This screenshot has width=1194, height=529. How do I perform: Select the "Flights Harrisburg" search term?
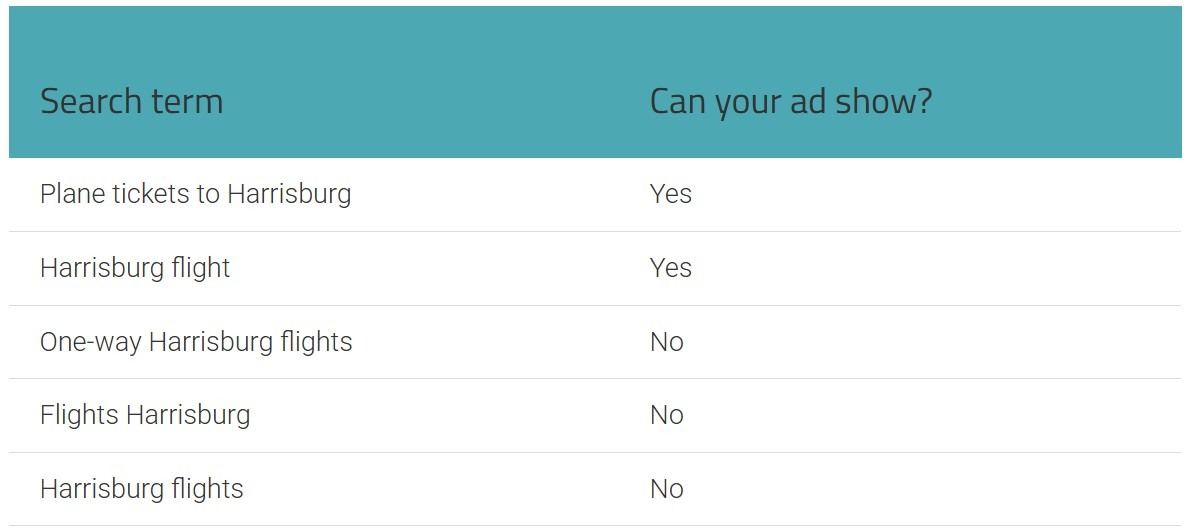tap(145, 414)
